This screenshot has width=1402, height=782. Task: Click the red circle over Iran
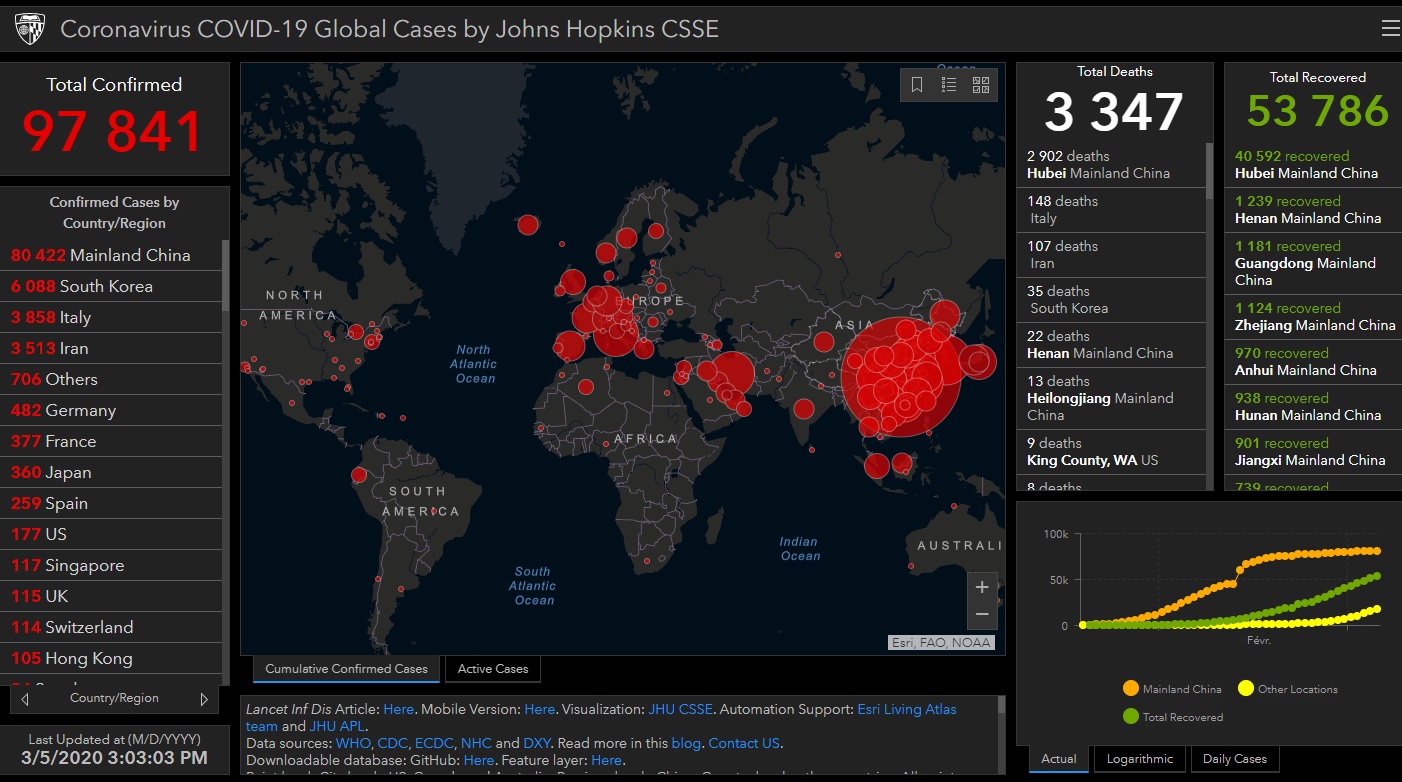click(x=731, y=374)
